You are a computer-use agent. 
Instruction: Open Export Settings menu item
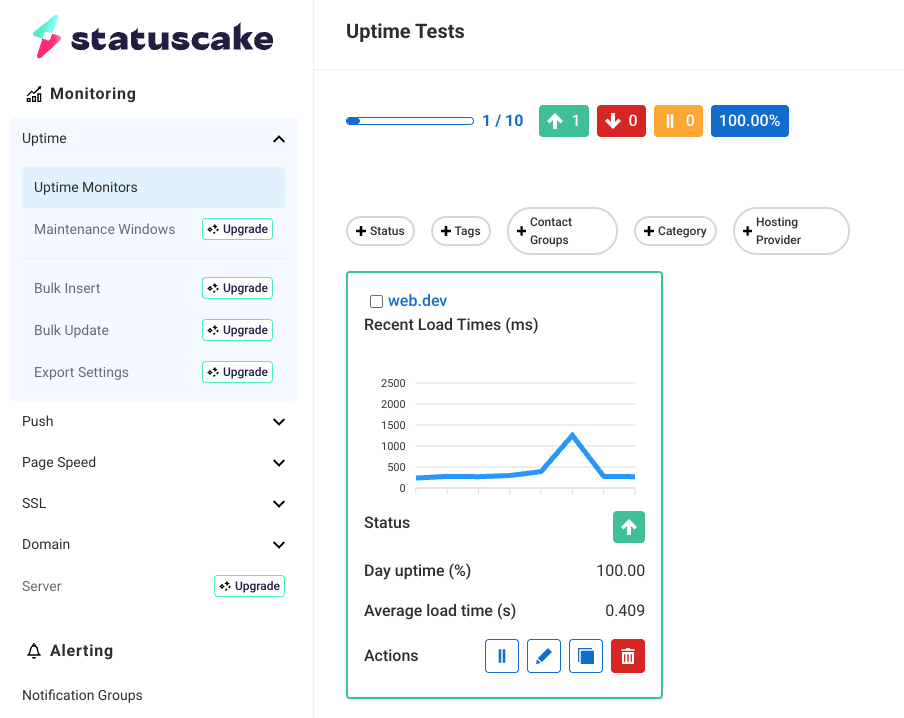pyautogui.click(x=81, y=372)
